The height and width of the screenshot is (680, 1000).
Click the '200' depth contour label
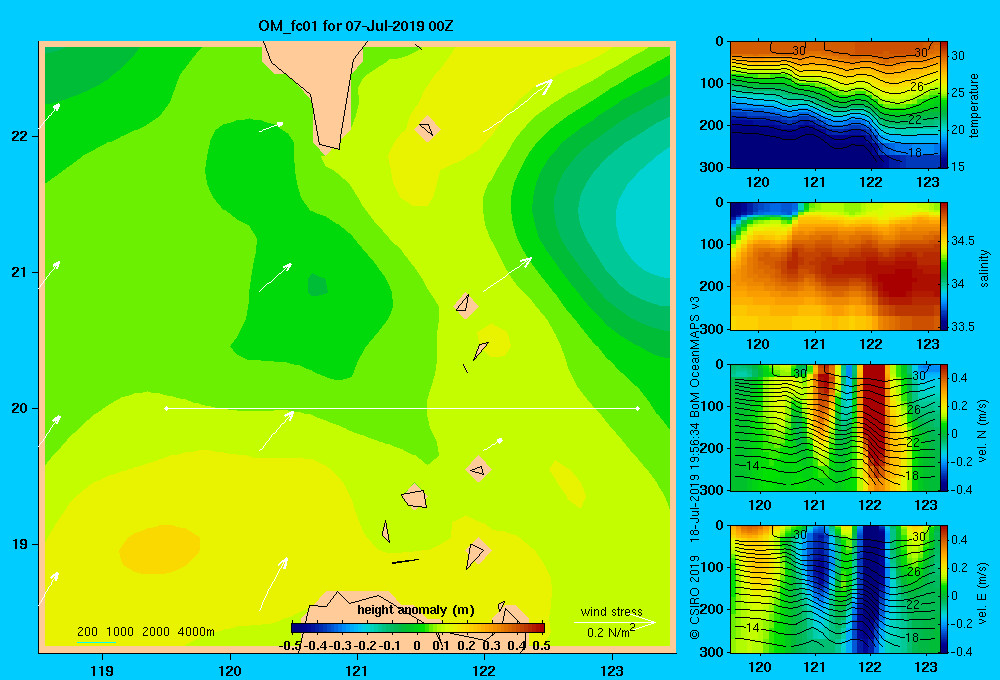tap(87, 632)
